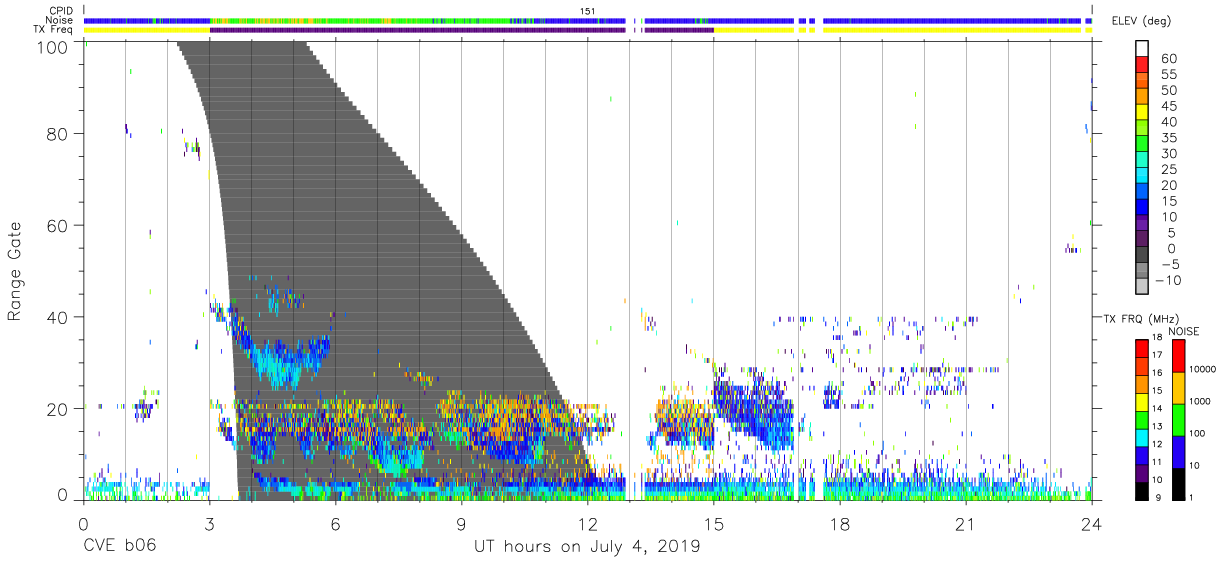Image resolution: width=1228 pixels, height=567 pixels.
Task: Click the CPID value 151
Action: click(x=587, y=11)
